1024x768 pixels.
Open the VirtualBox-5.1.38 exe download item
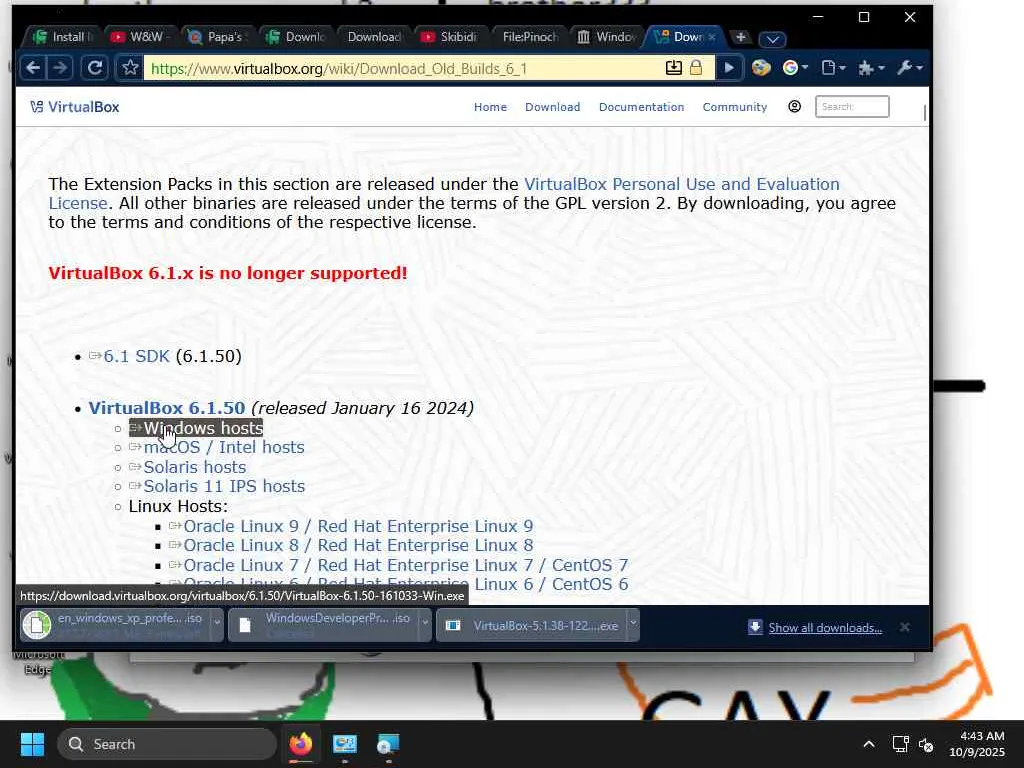(x=532, y=625)
